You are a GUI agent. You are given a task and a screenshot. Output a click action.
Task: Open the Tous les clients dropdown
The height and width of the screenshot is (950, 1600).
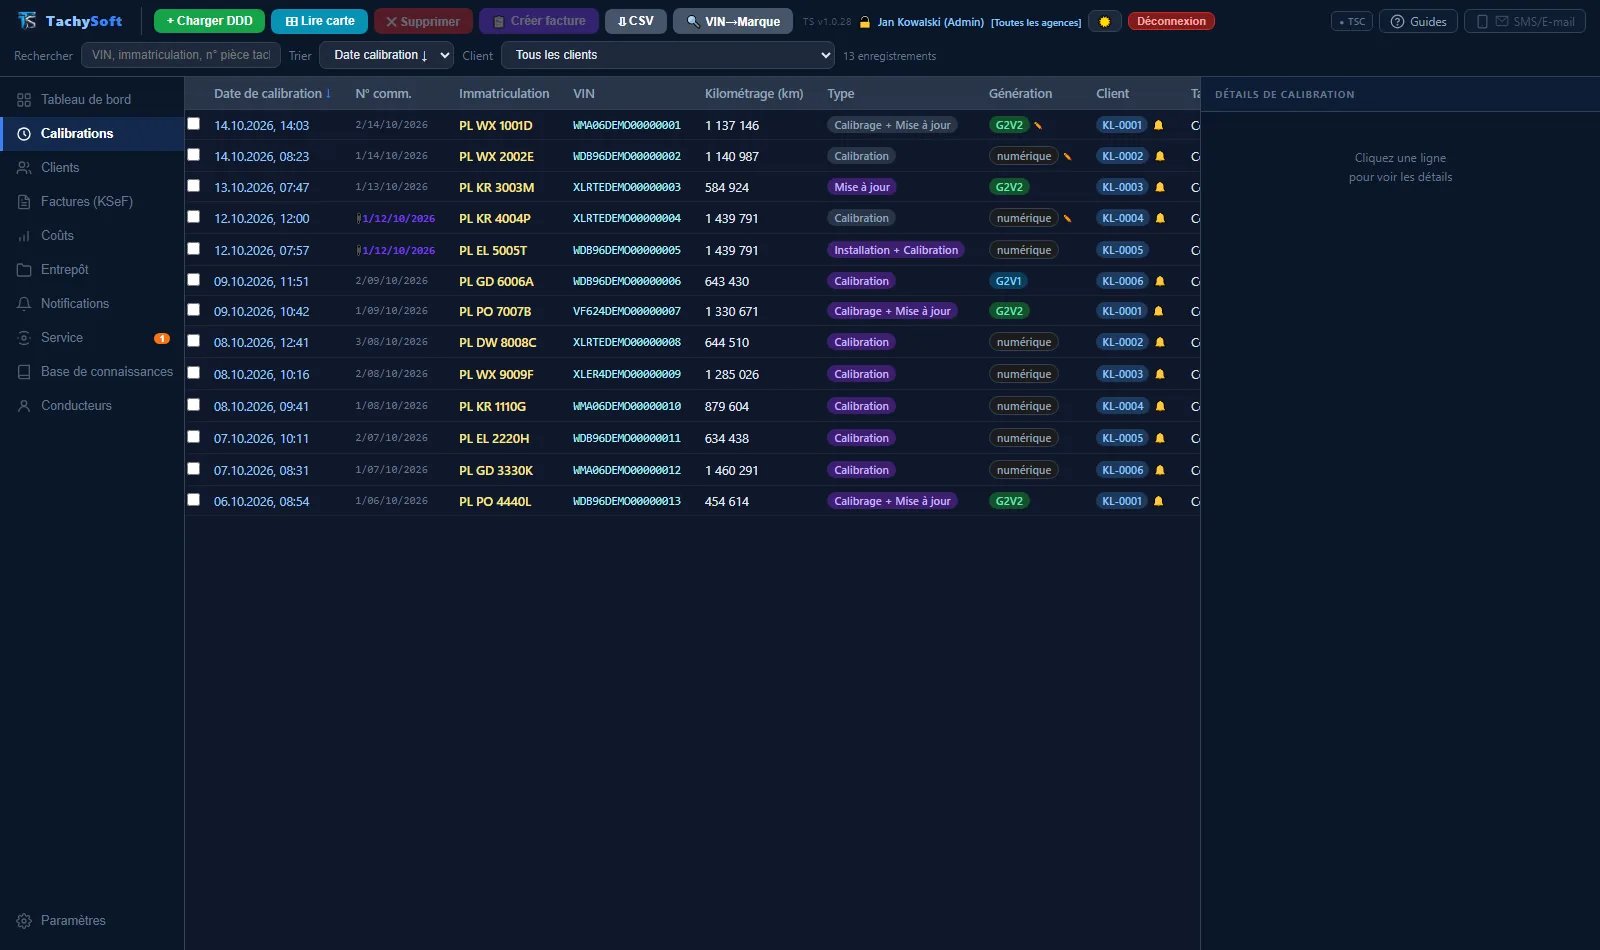(668, 55)
